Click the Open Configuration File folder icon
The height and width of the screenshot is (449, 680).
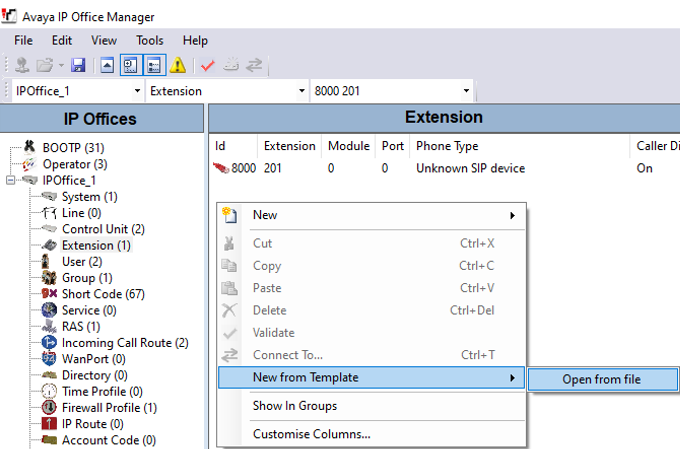[45, 66]
